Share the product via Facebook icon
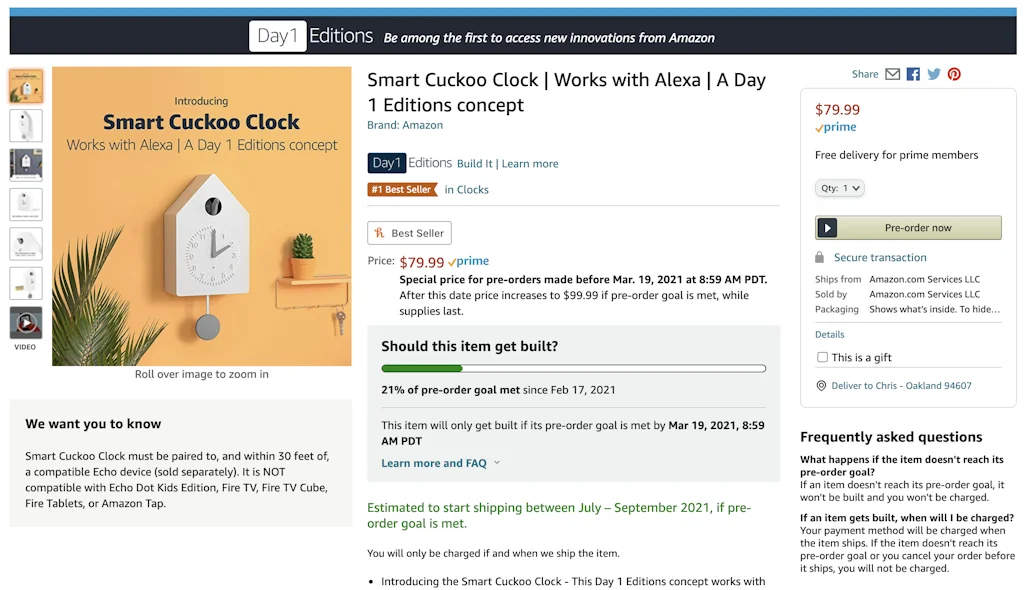 (912, 74)
